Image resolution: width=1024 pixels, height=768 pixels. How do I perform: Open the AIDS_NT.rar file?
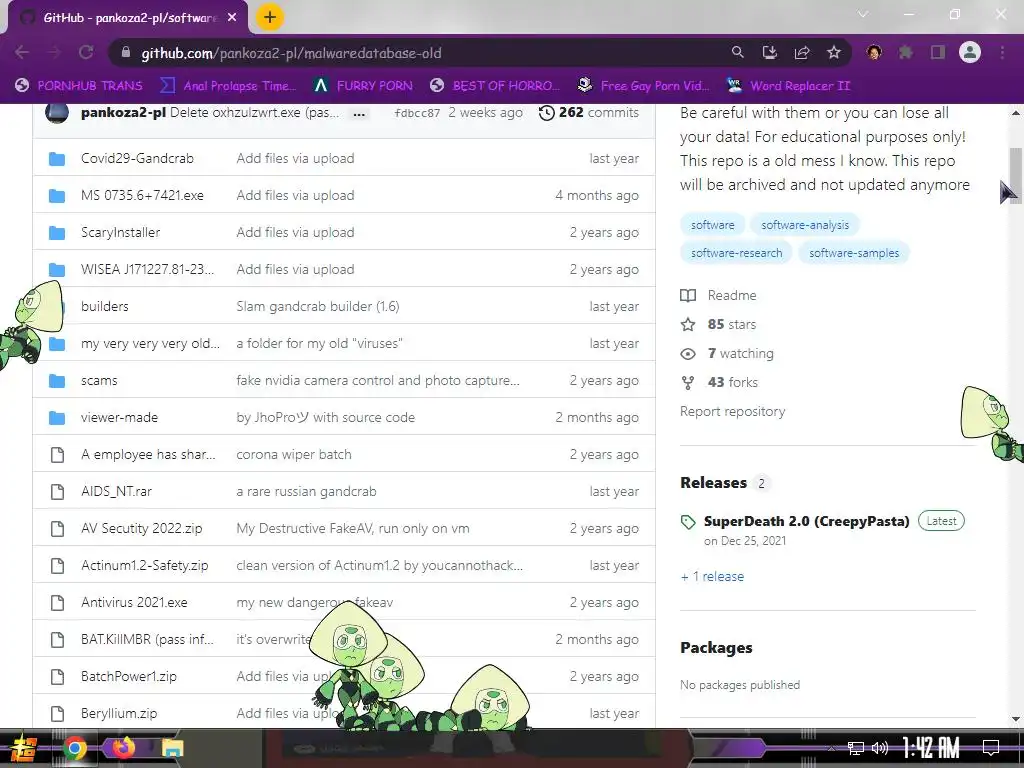click(116, 491)
